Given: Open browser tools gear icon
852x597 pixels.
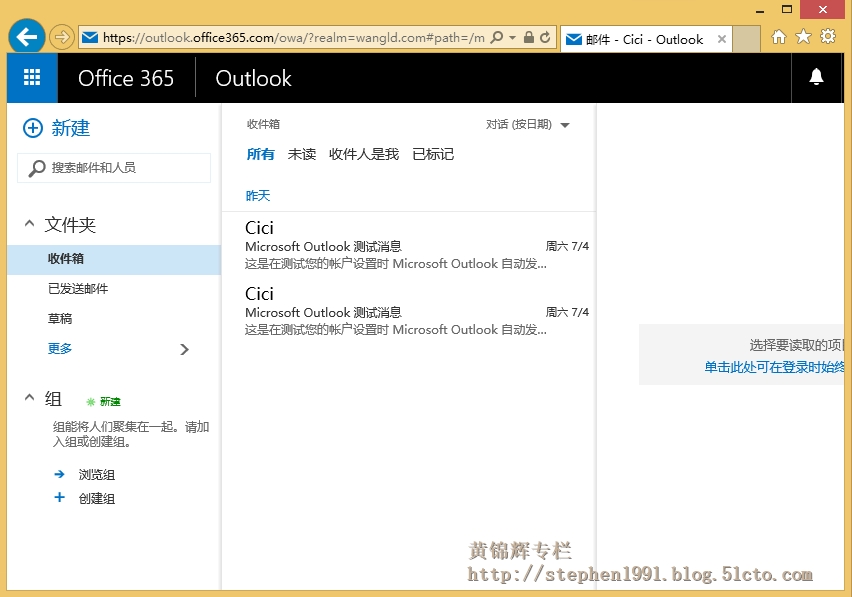Looking at the screenshot, I should click(x=828, y=37).
